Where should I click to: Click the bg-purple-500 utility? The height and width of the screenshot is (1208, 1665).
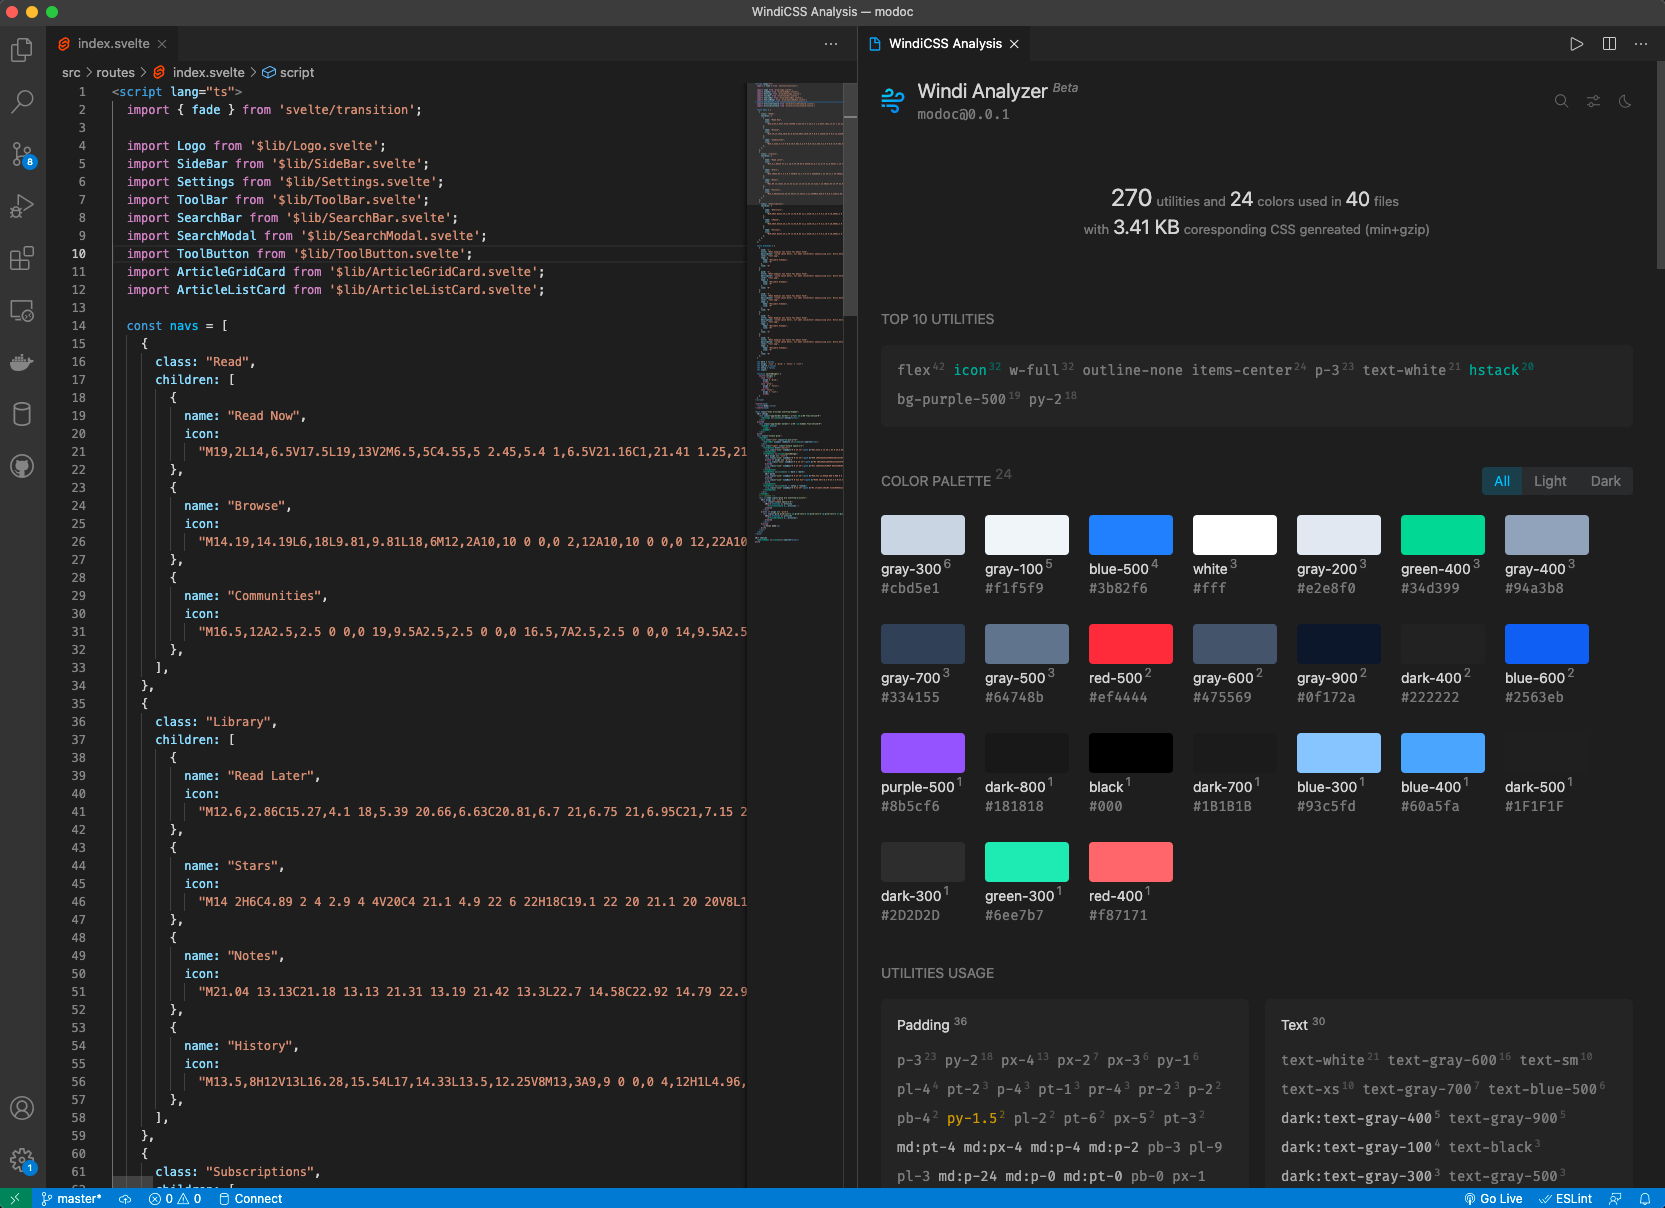point(951,400)
